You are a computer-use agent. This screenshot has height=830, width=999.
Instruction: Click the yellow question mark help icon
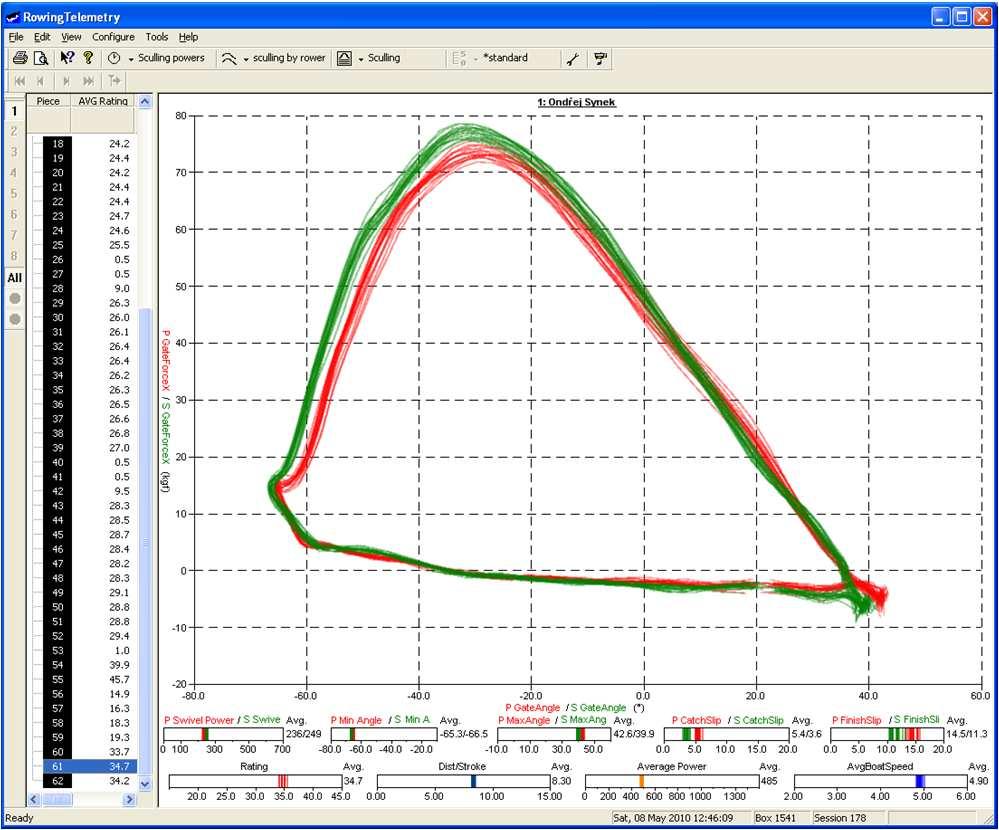(88, 58)
